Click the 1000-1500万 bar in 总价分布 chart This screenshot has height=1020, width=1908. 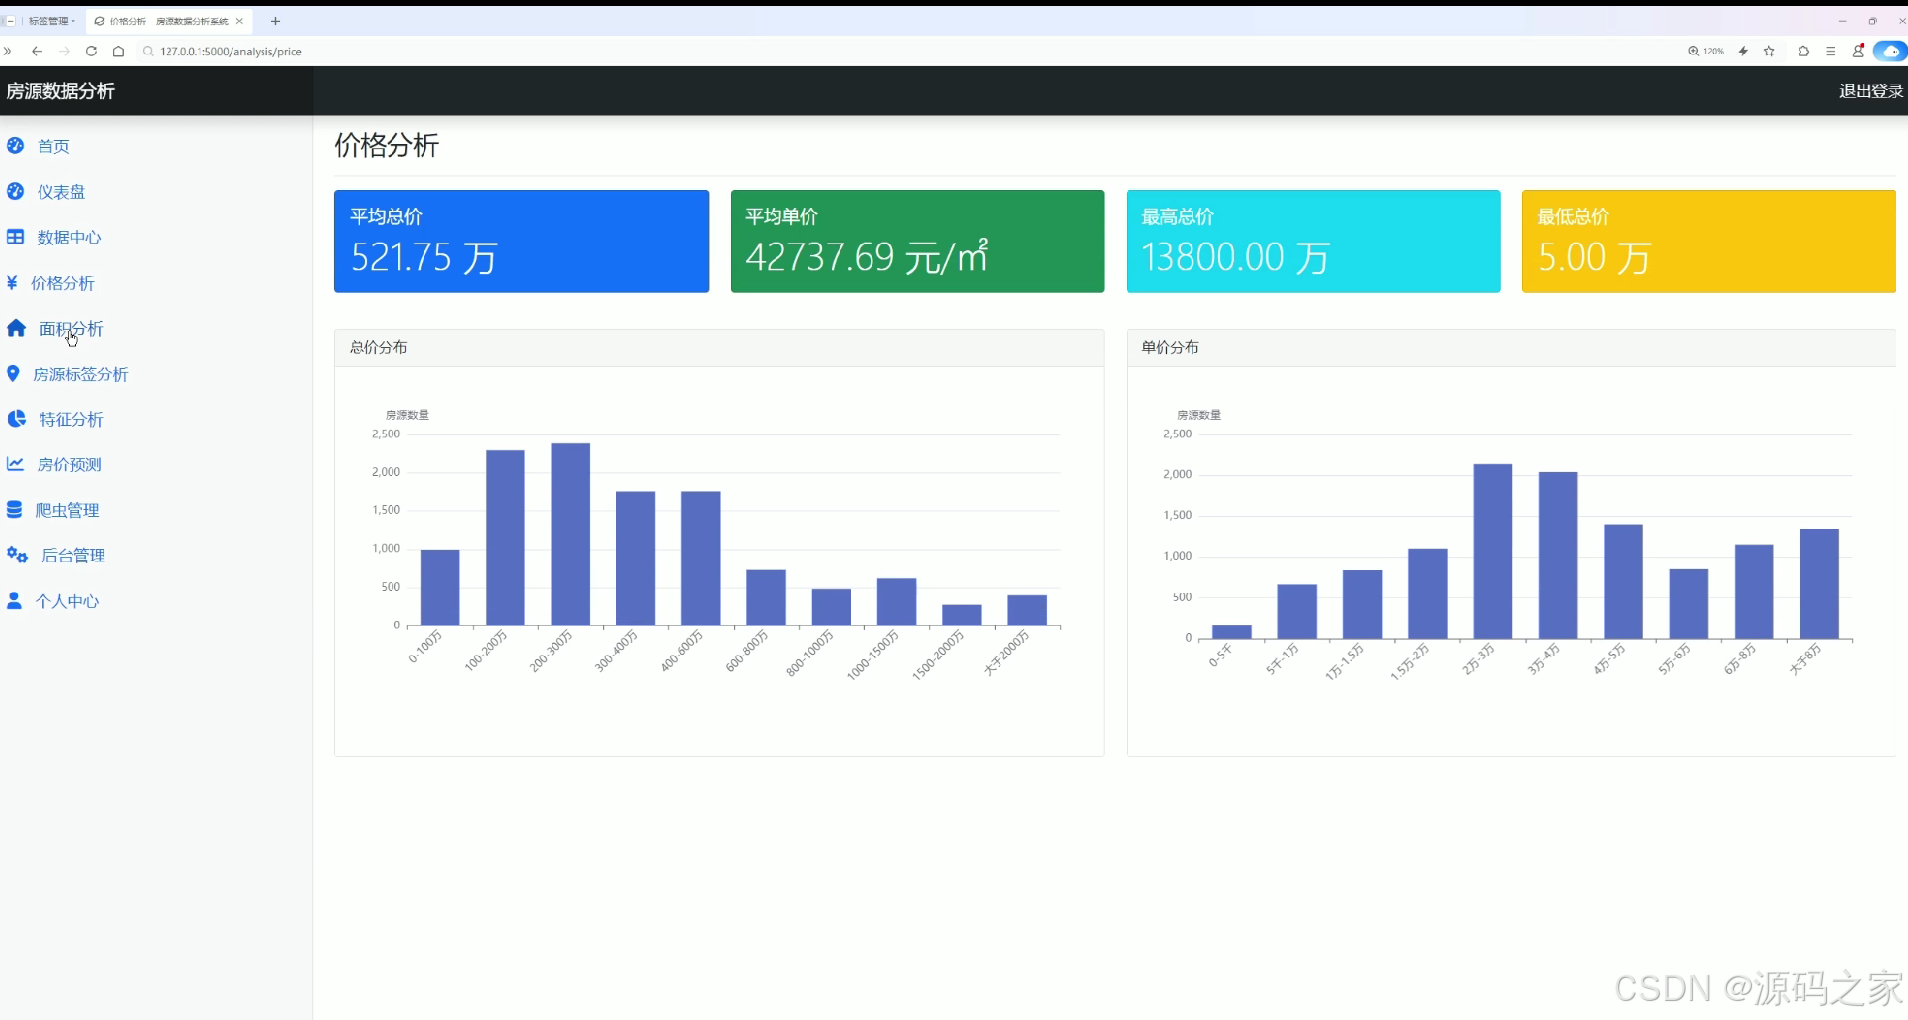click(896, 602)
